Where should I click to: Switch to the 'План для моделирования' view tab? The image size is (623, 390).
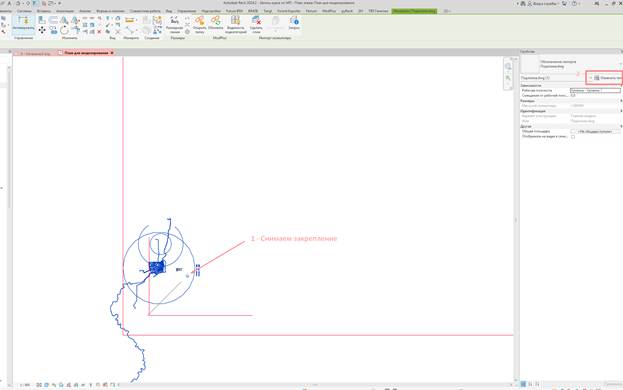[86, 53]
